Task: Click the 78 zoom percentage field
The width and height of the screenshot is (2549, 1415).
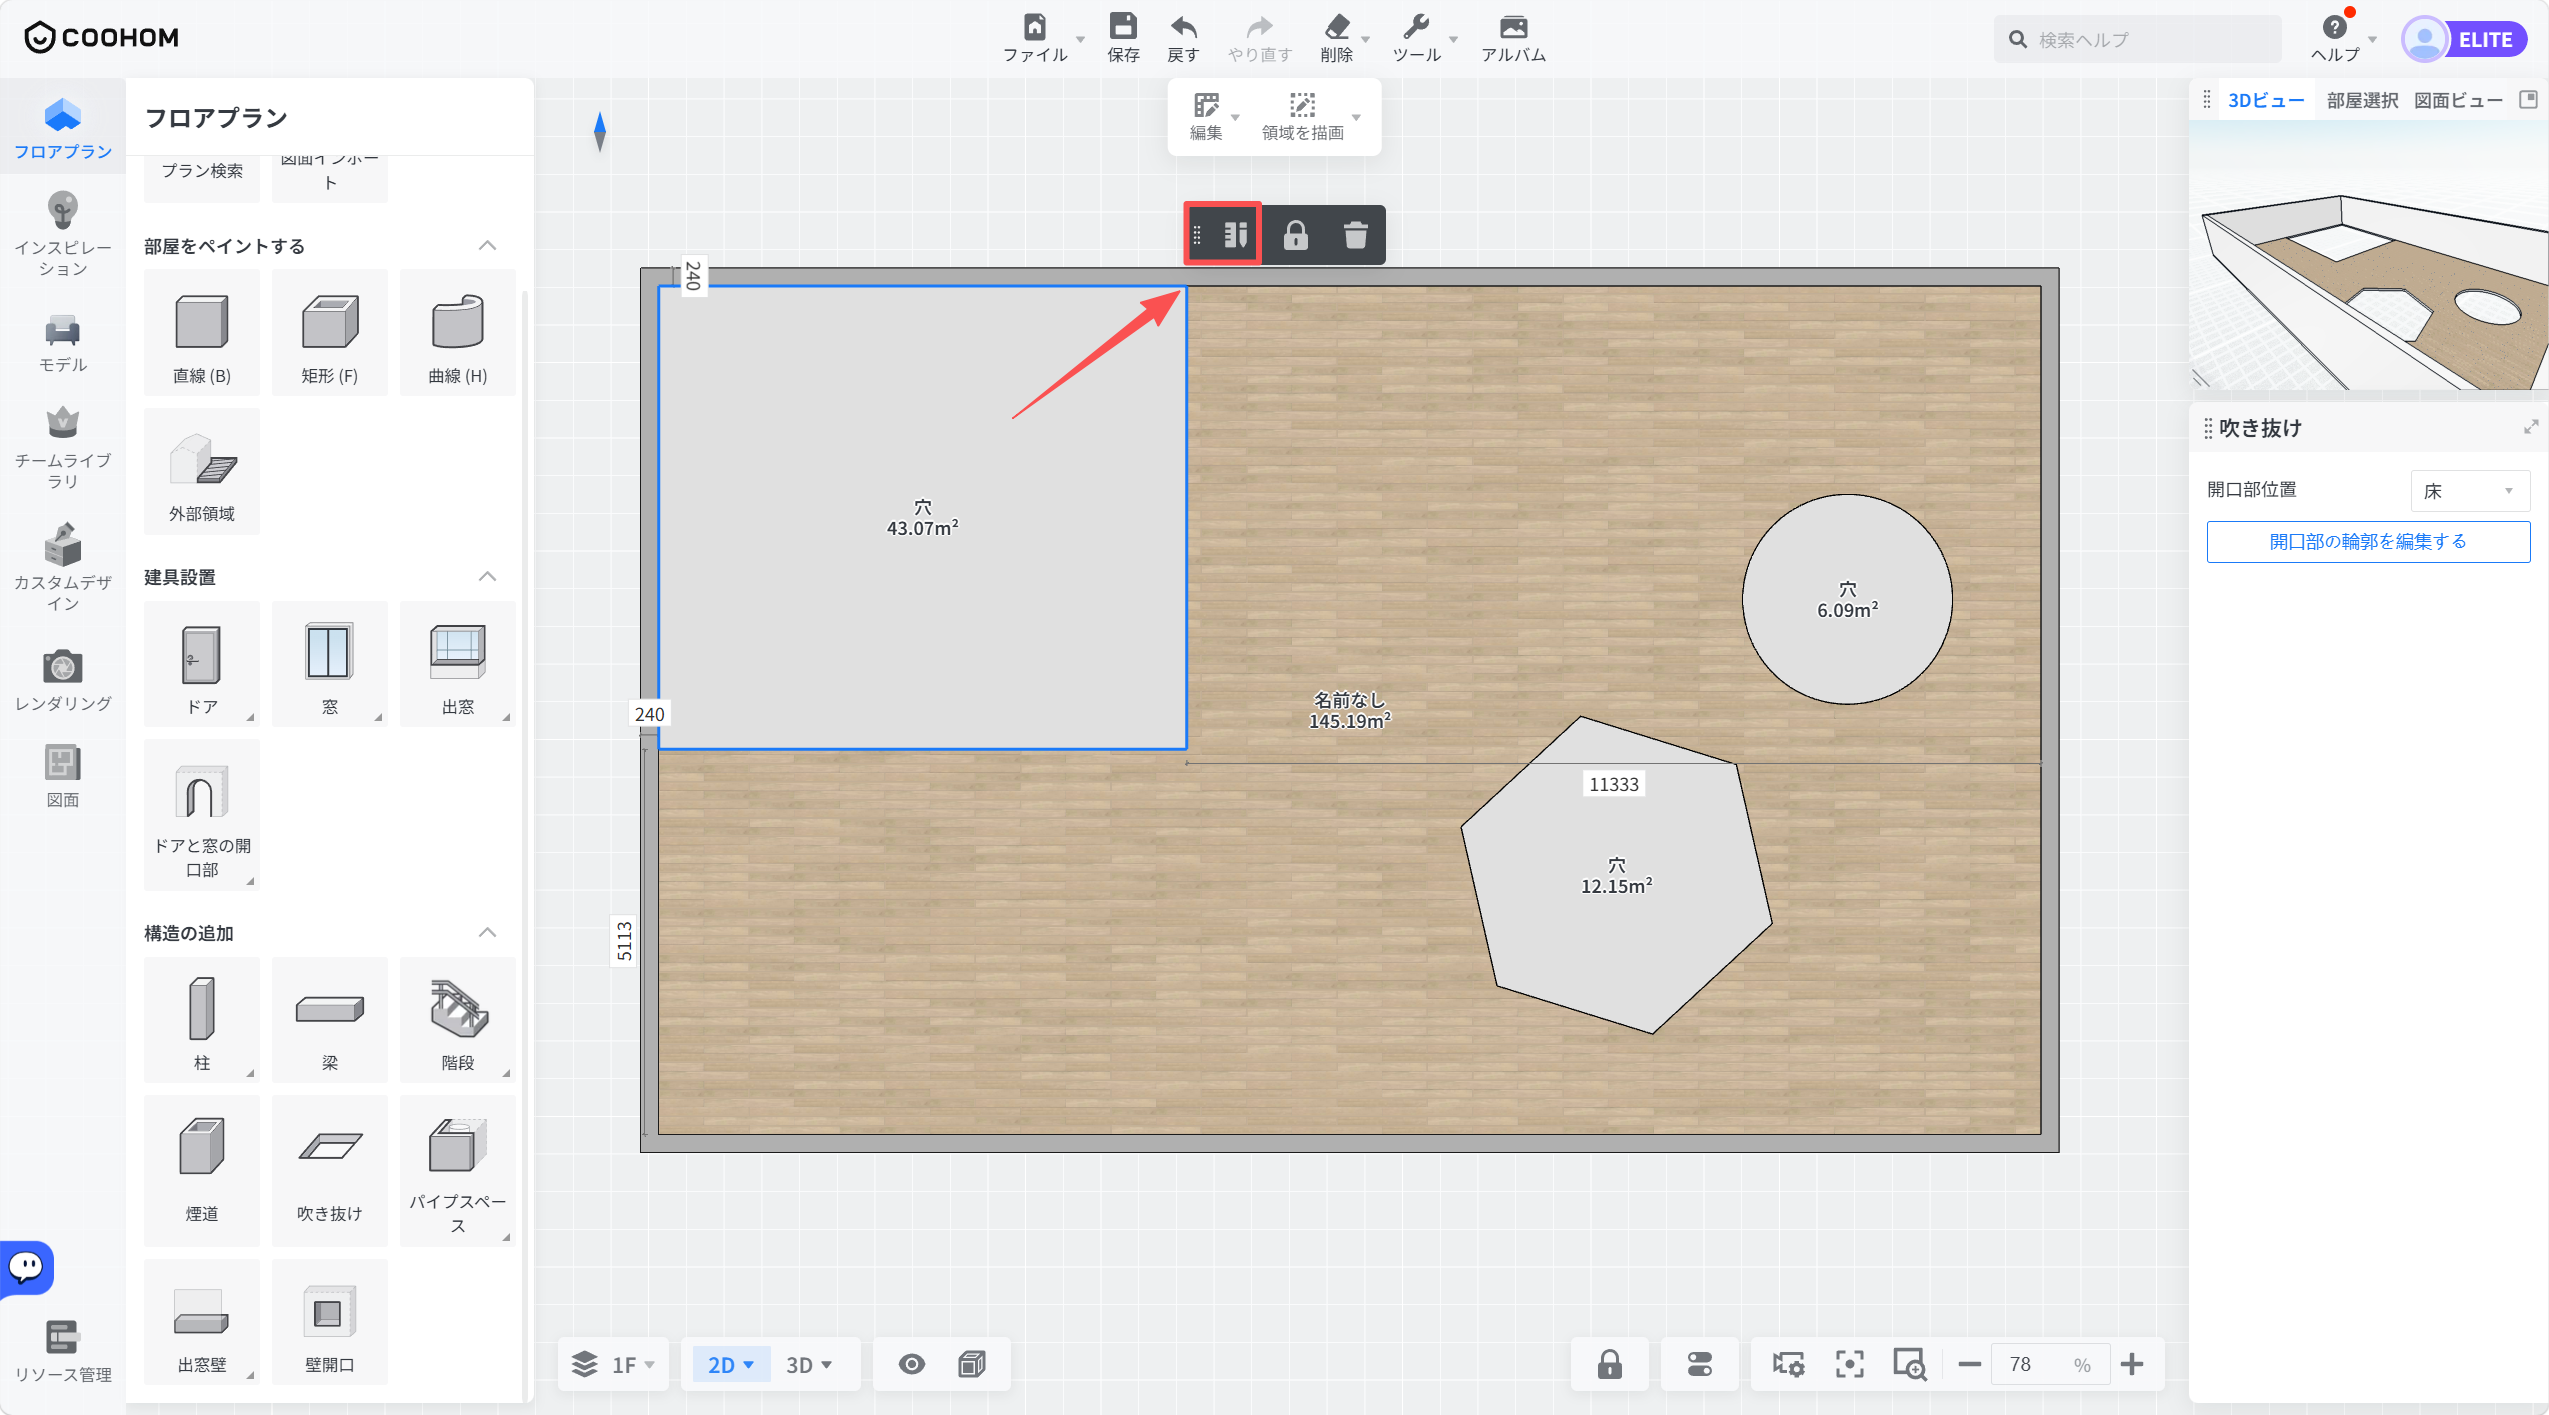Action: click(2049, 1364)
